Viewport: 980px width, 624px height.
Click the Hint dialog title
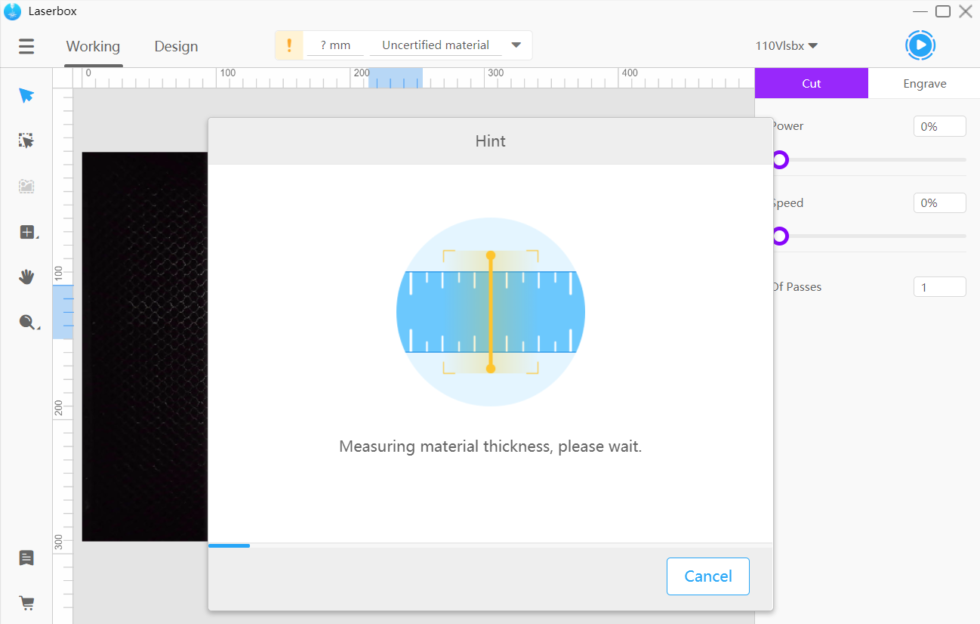coord(490,141)
